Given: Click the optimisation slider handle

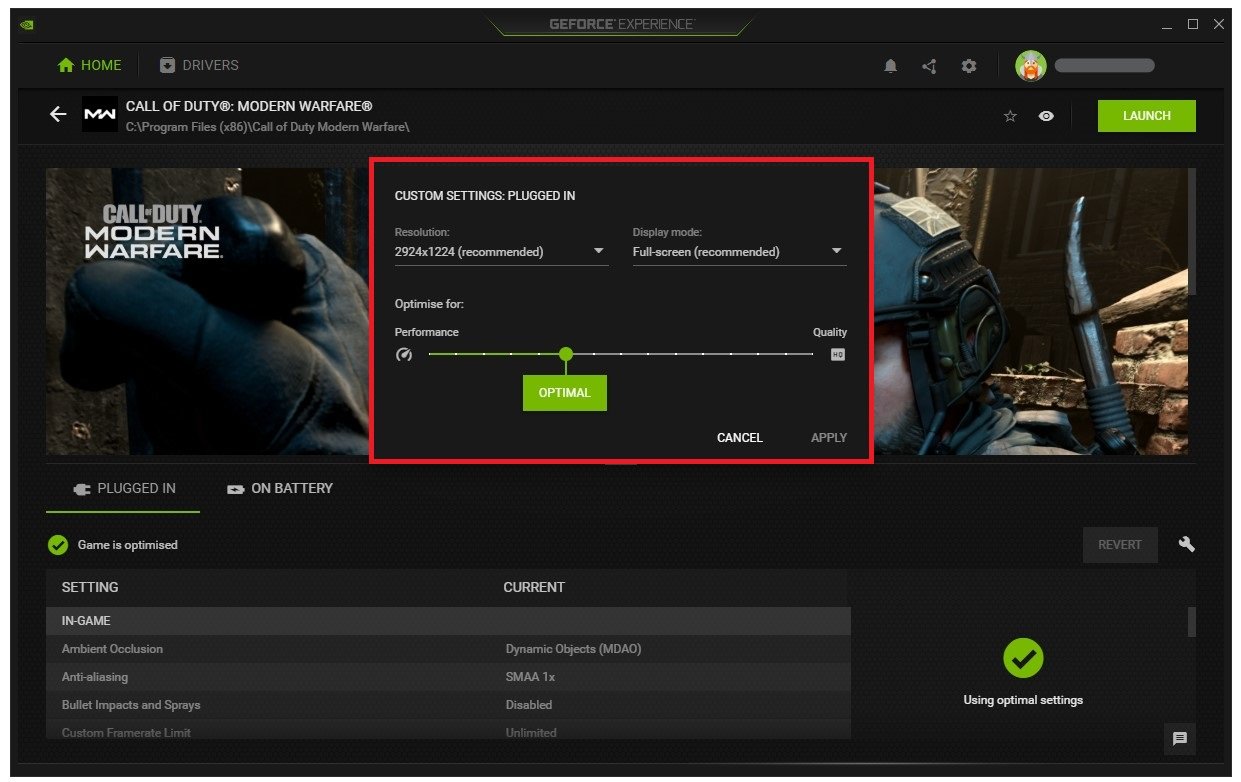Looking at the screenshot, I should click(x=566, y=354).
